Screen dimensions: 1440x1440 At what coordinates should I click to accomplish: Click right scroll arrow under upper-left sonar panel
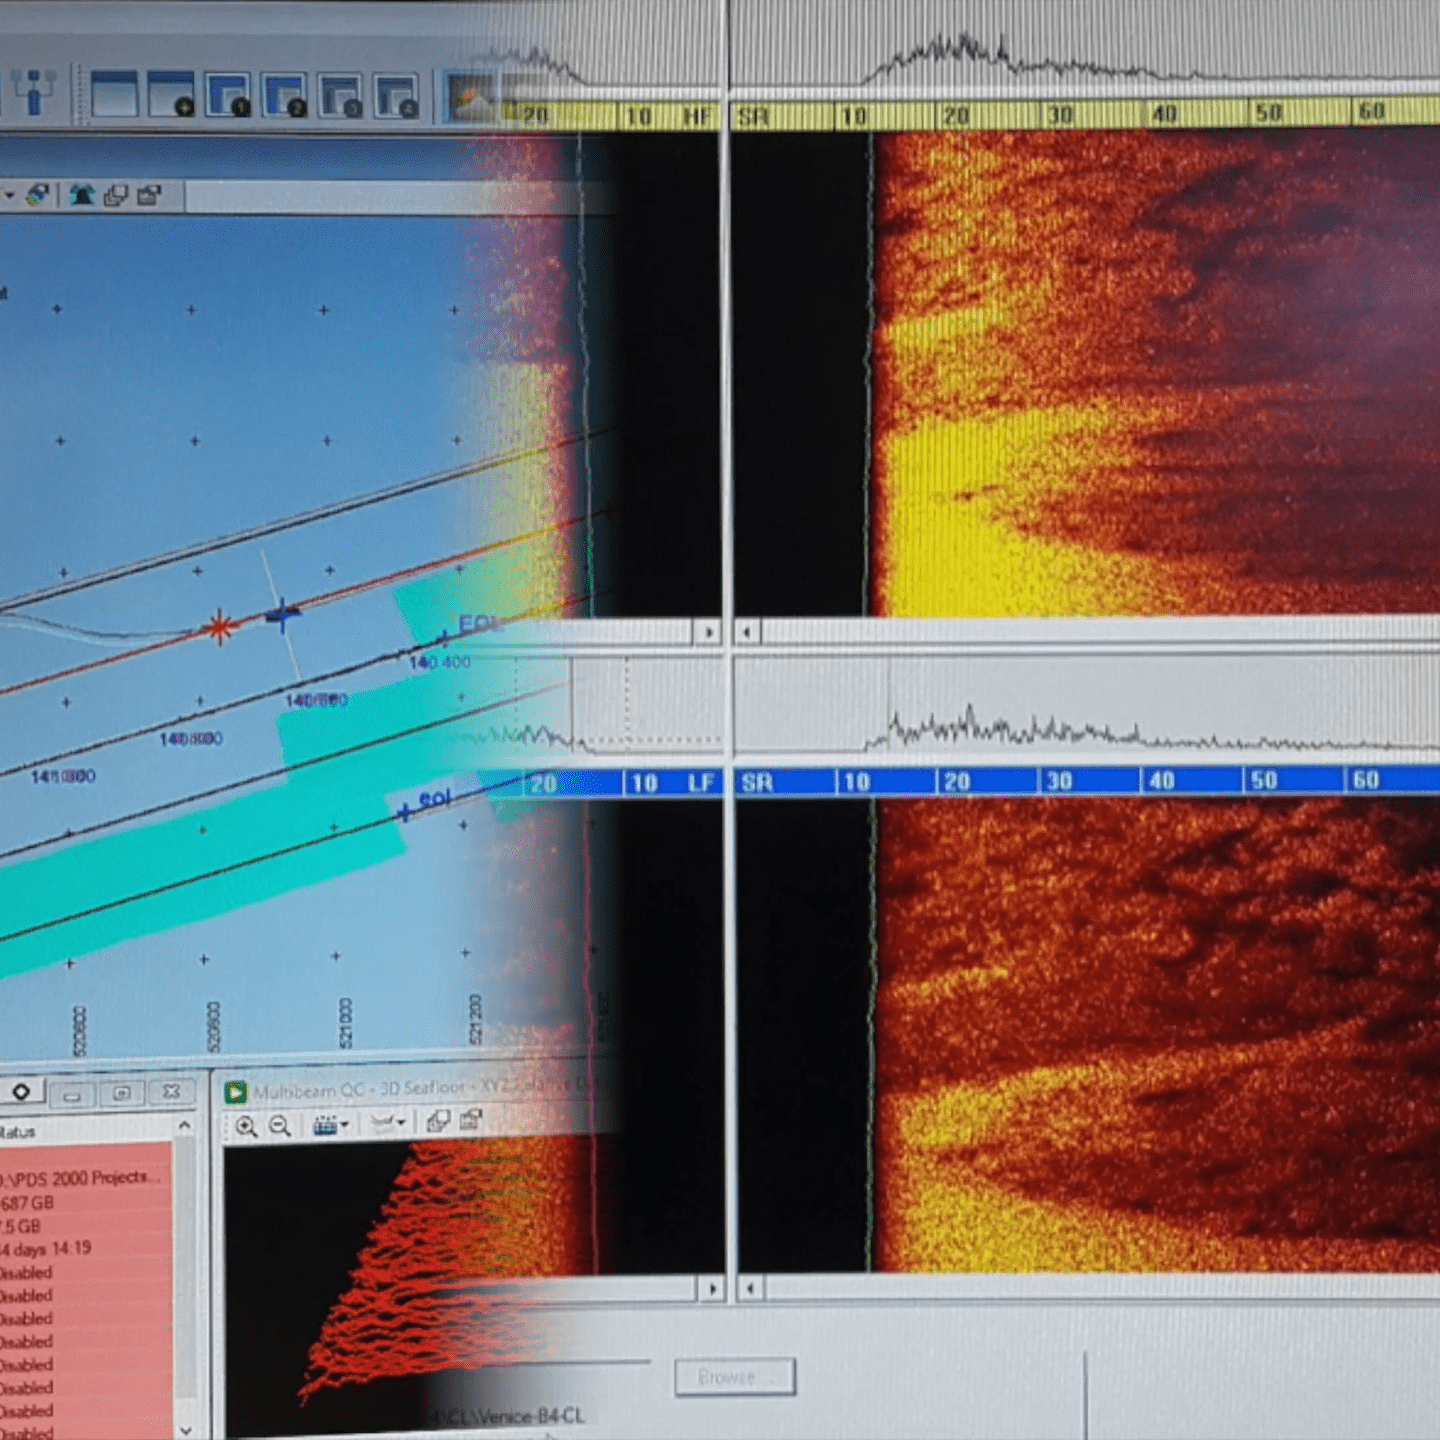(x=708, y=632)
